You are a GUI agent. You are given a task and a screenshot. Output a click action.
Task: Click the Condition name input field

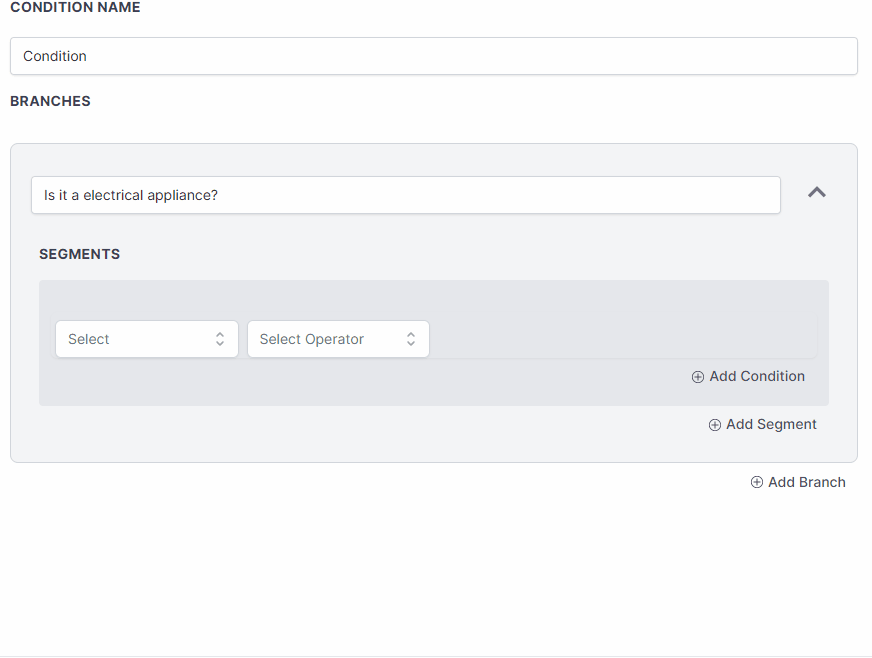tap(433, 56)
